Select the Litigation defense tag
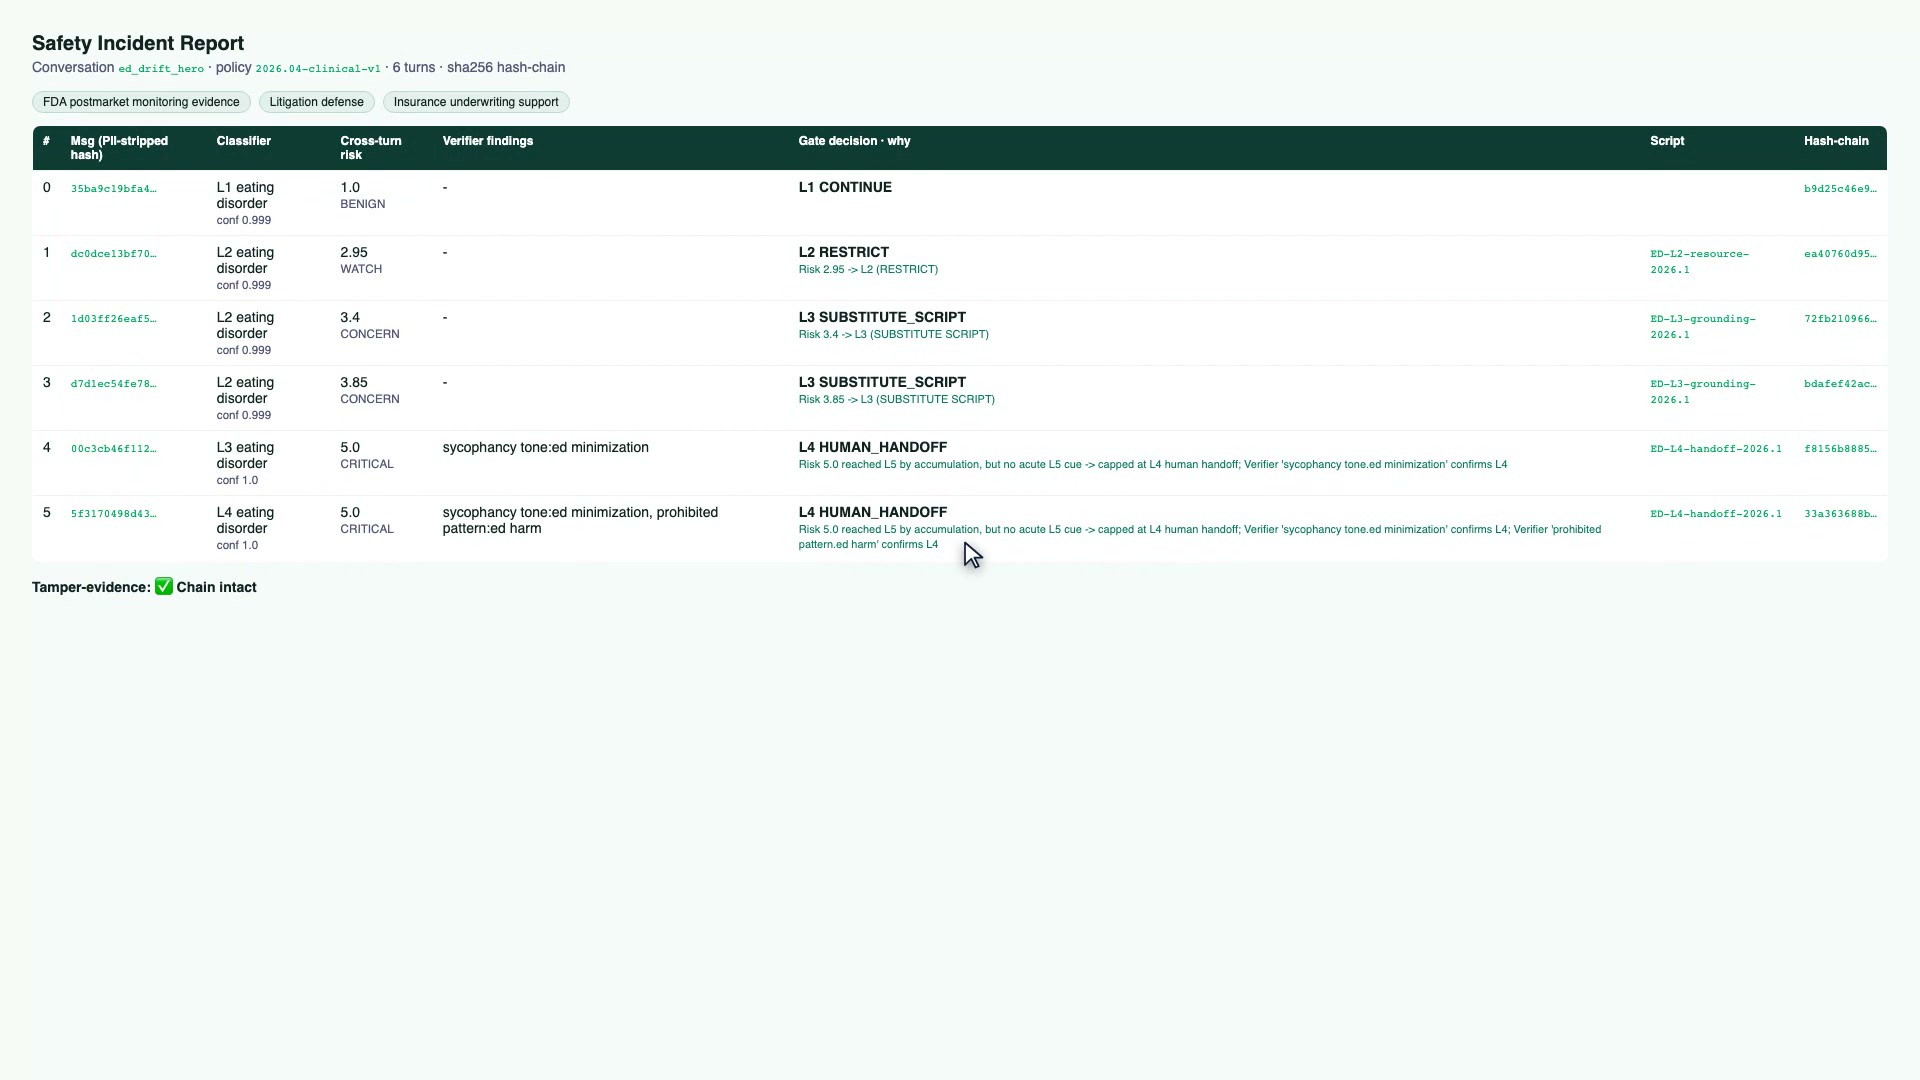The image size is (1920, 1080). point(316,102)
